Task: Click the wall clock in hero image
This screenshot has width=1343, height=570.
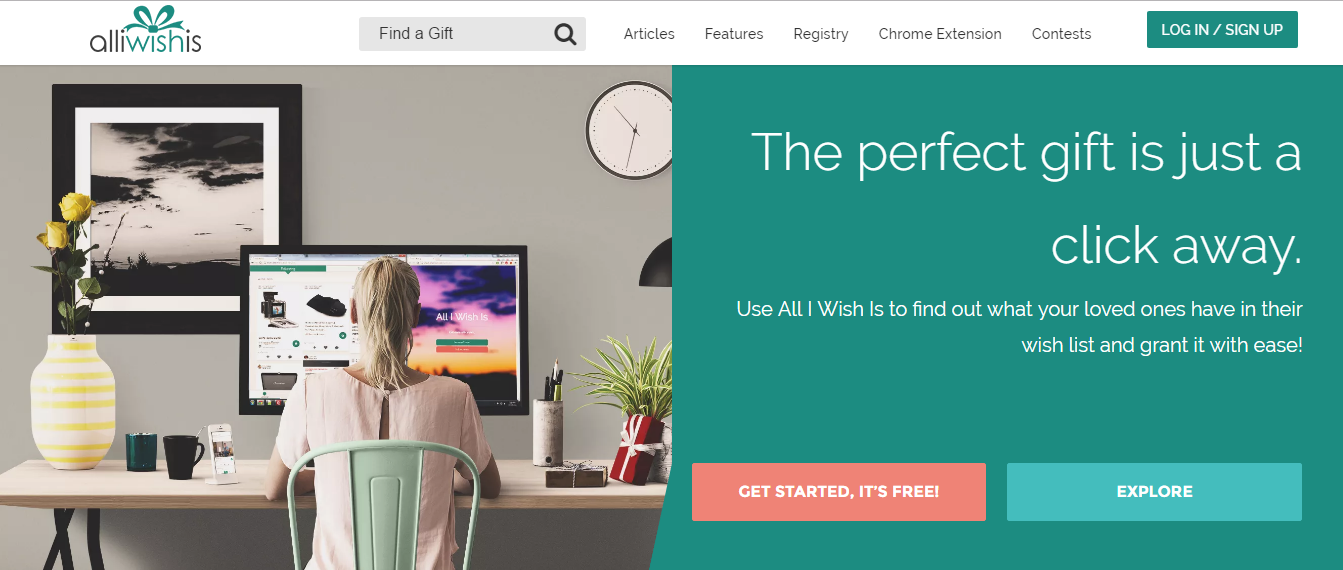Action: point(627,130)
